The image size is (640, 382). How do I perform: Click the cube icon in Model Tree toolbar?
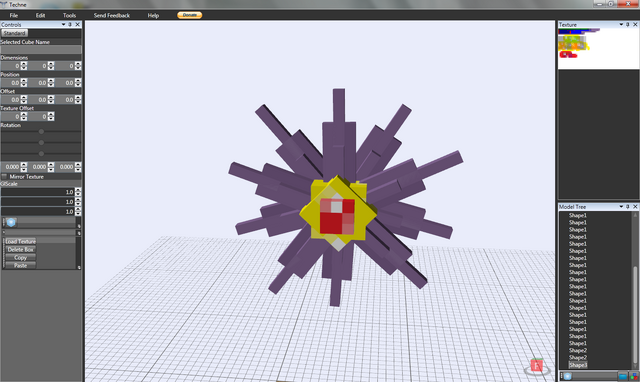(567, 376)
